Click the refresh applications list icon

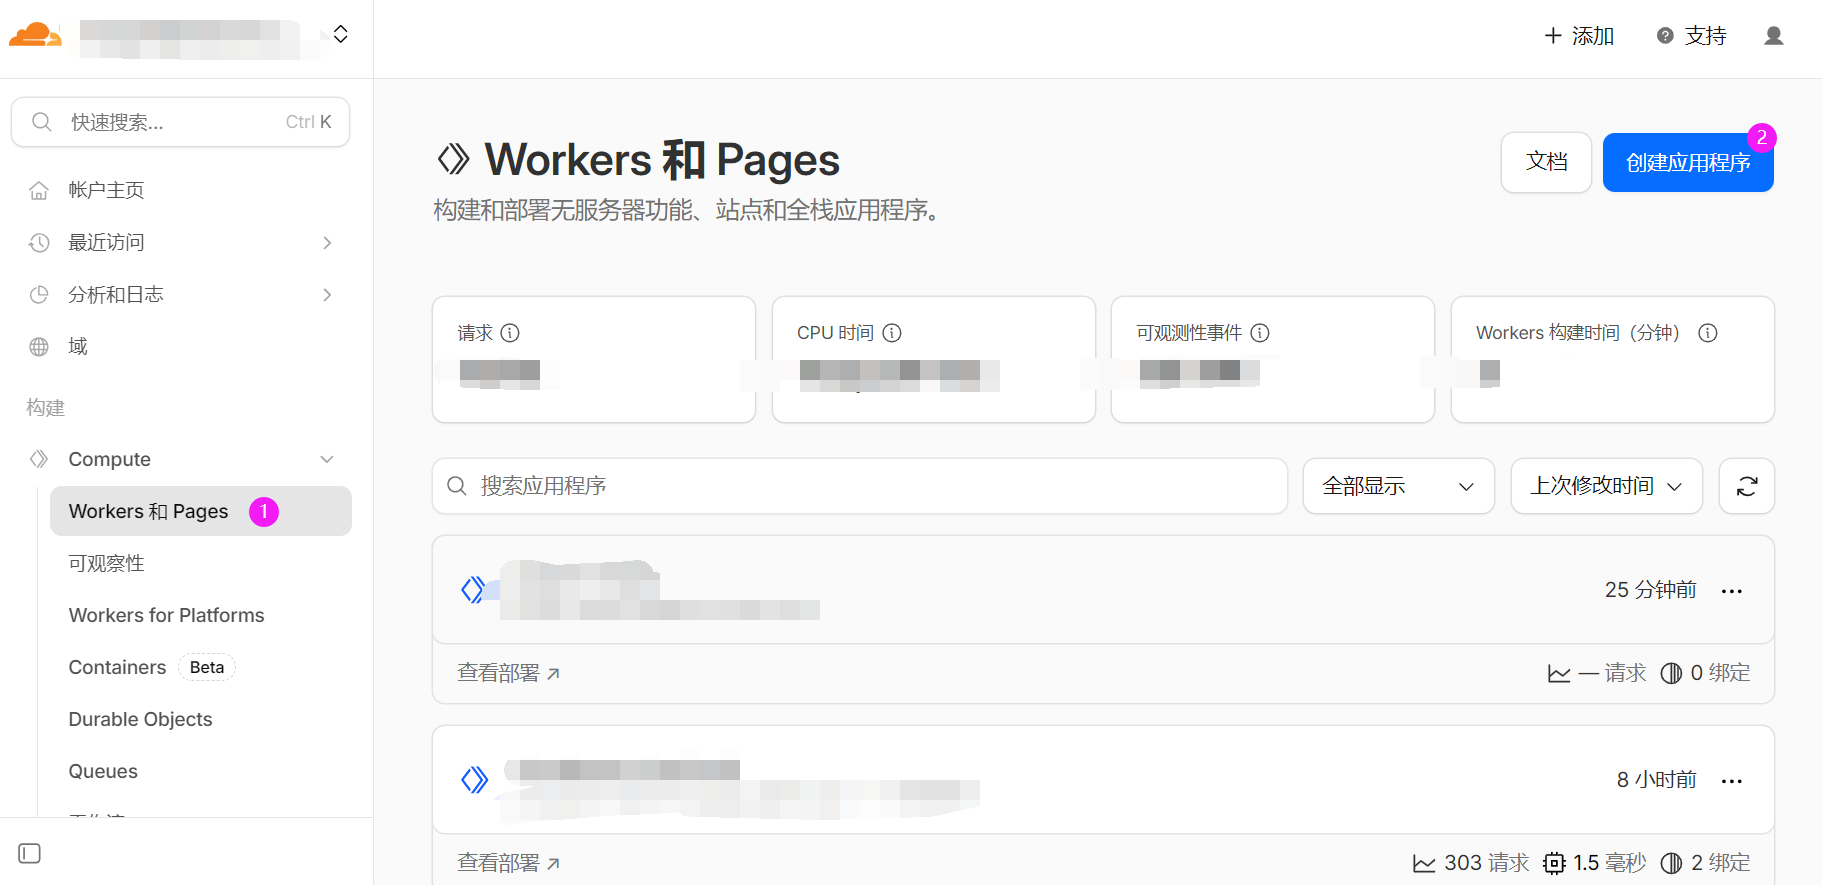tap(1746, 486)
